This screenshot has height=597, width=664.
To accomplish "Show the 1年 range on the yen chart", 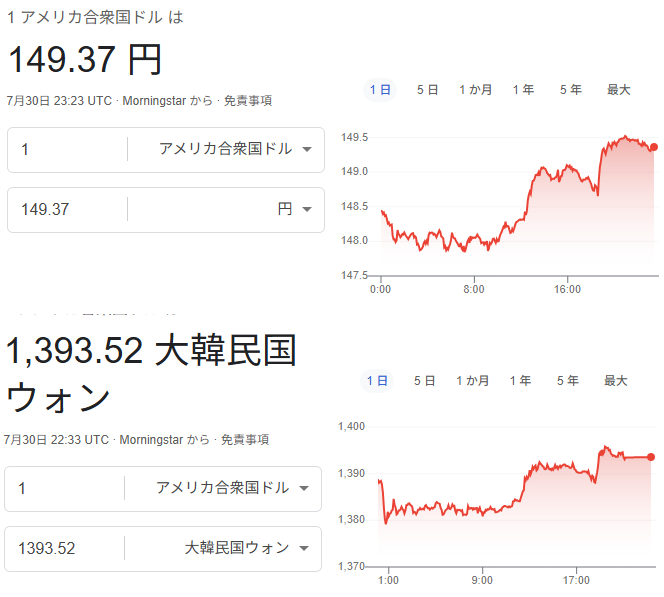I will coord(523,90).
